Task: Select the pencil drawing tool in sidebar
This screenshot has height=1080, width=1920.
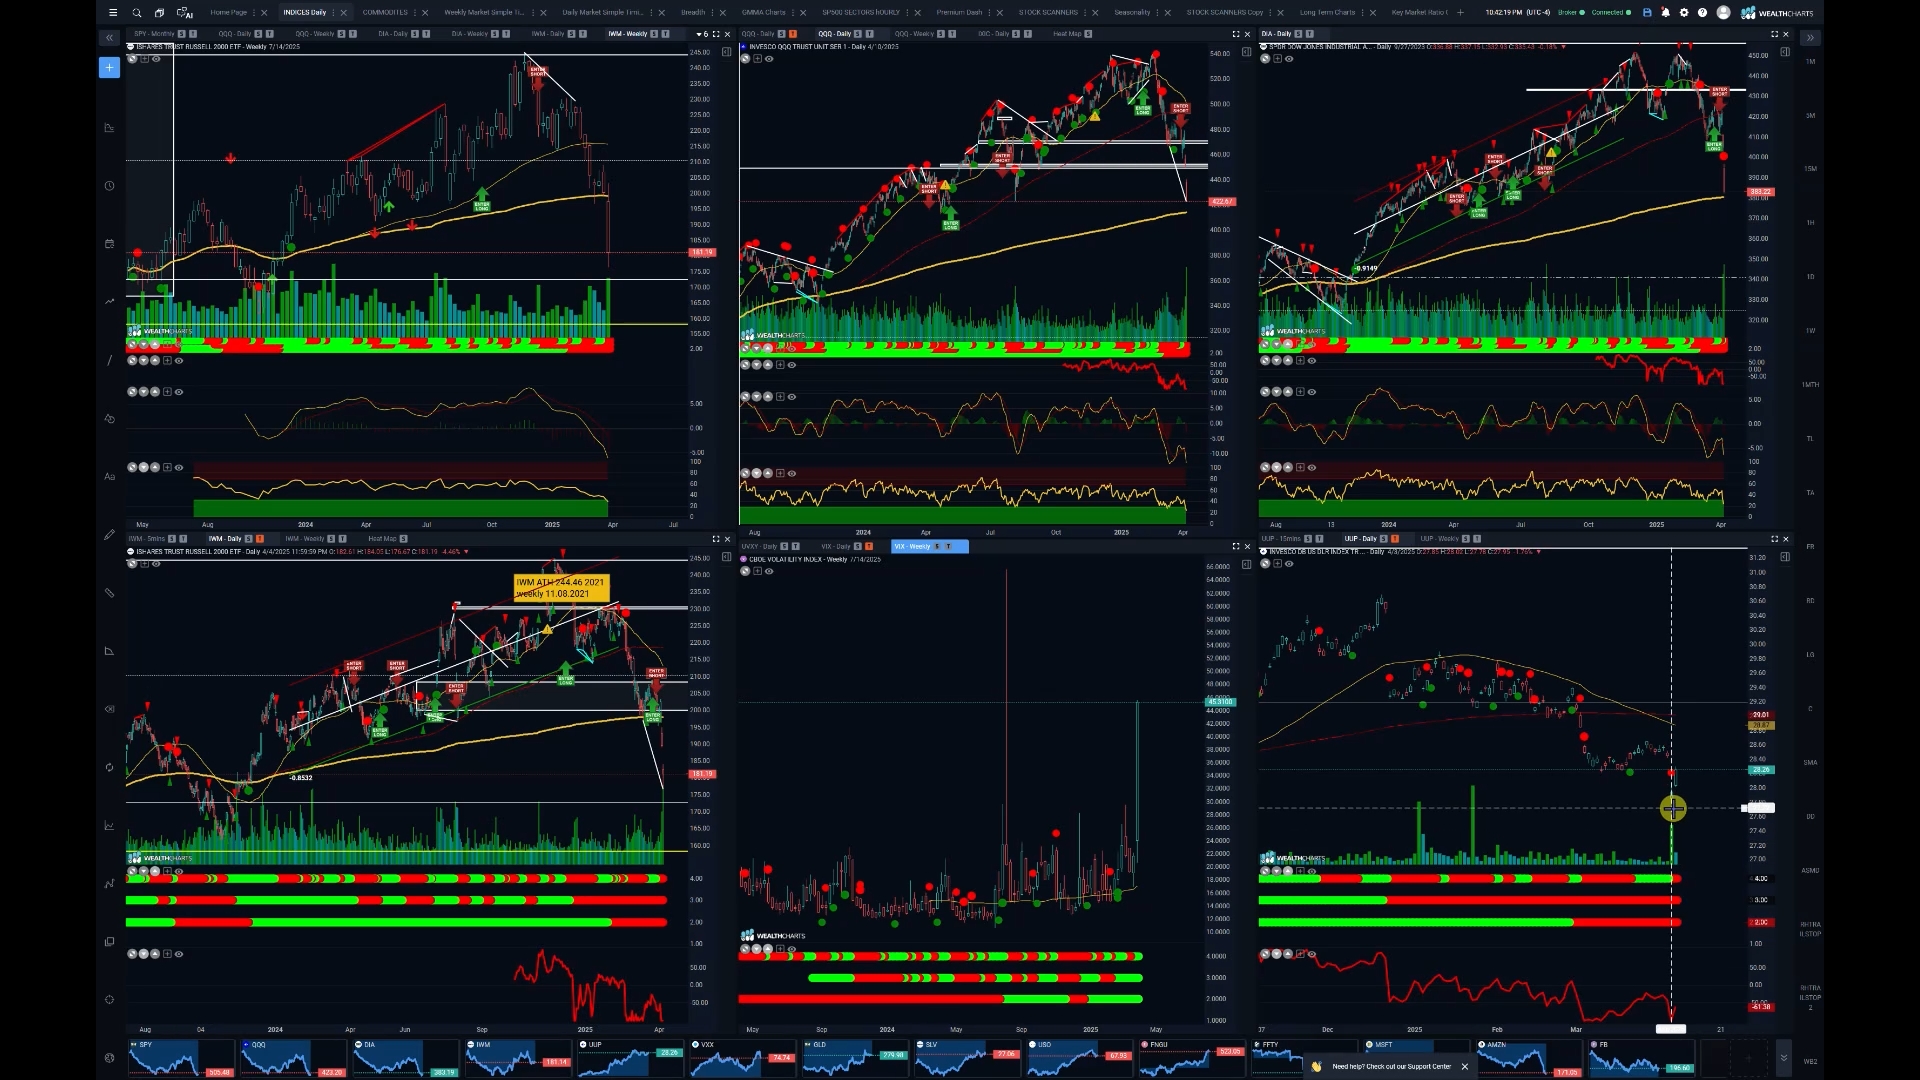Action: 109,535
